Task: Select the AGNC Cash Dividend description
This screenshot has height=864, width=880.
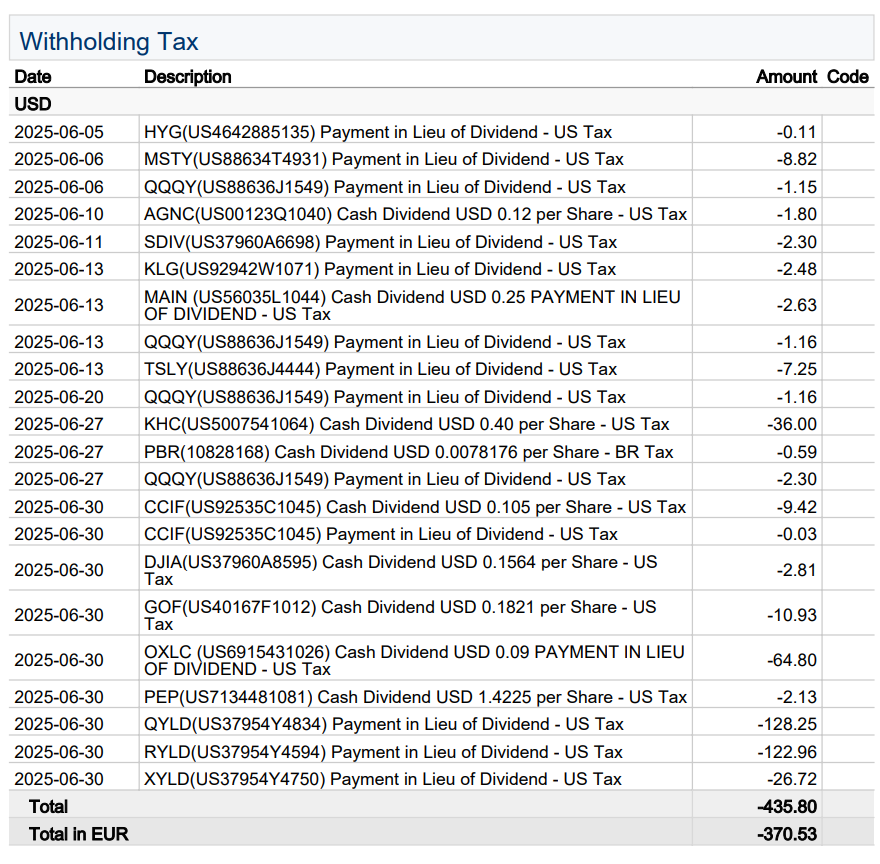Action: [415, 214]
